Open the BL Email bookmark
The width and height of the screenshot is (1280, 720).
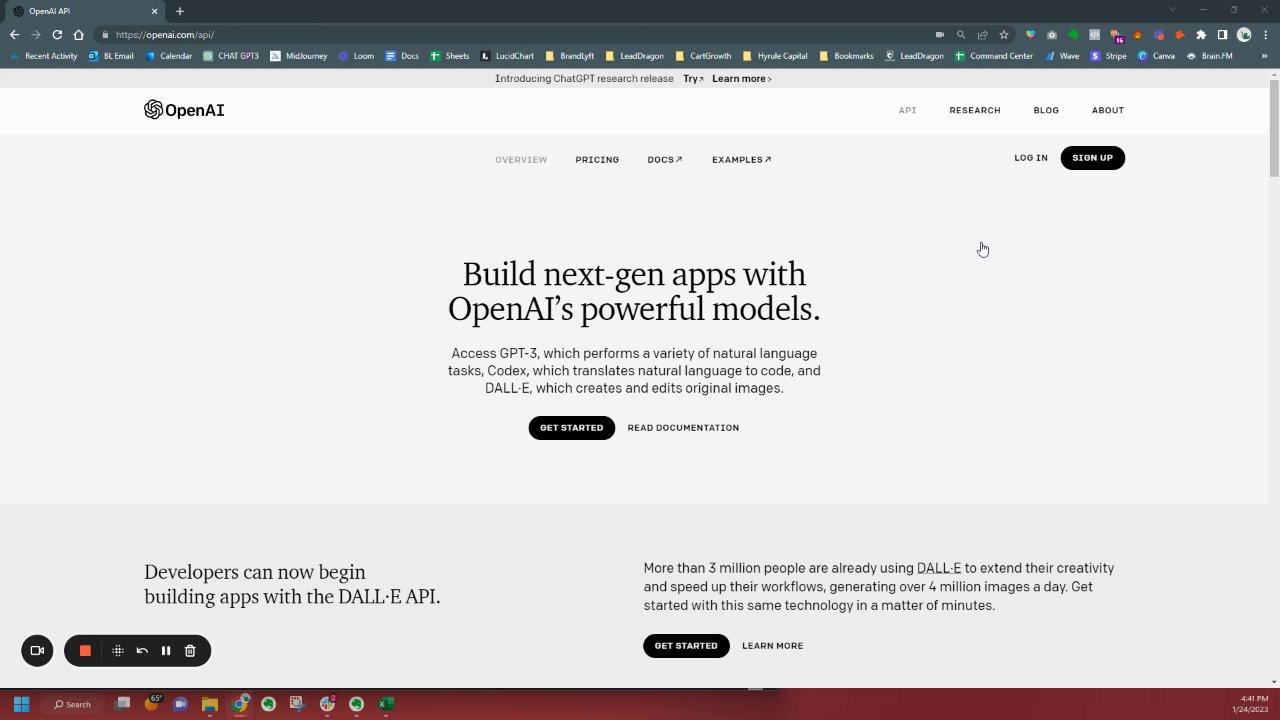(111, 56)
